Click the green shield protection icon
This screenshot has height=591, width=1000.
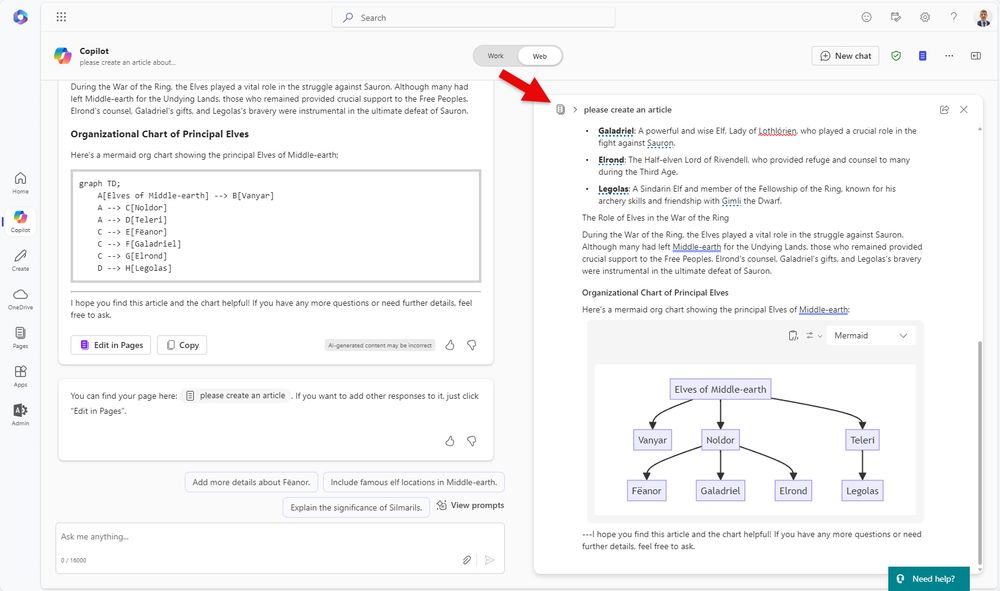[896, 56]
